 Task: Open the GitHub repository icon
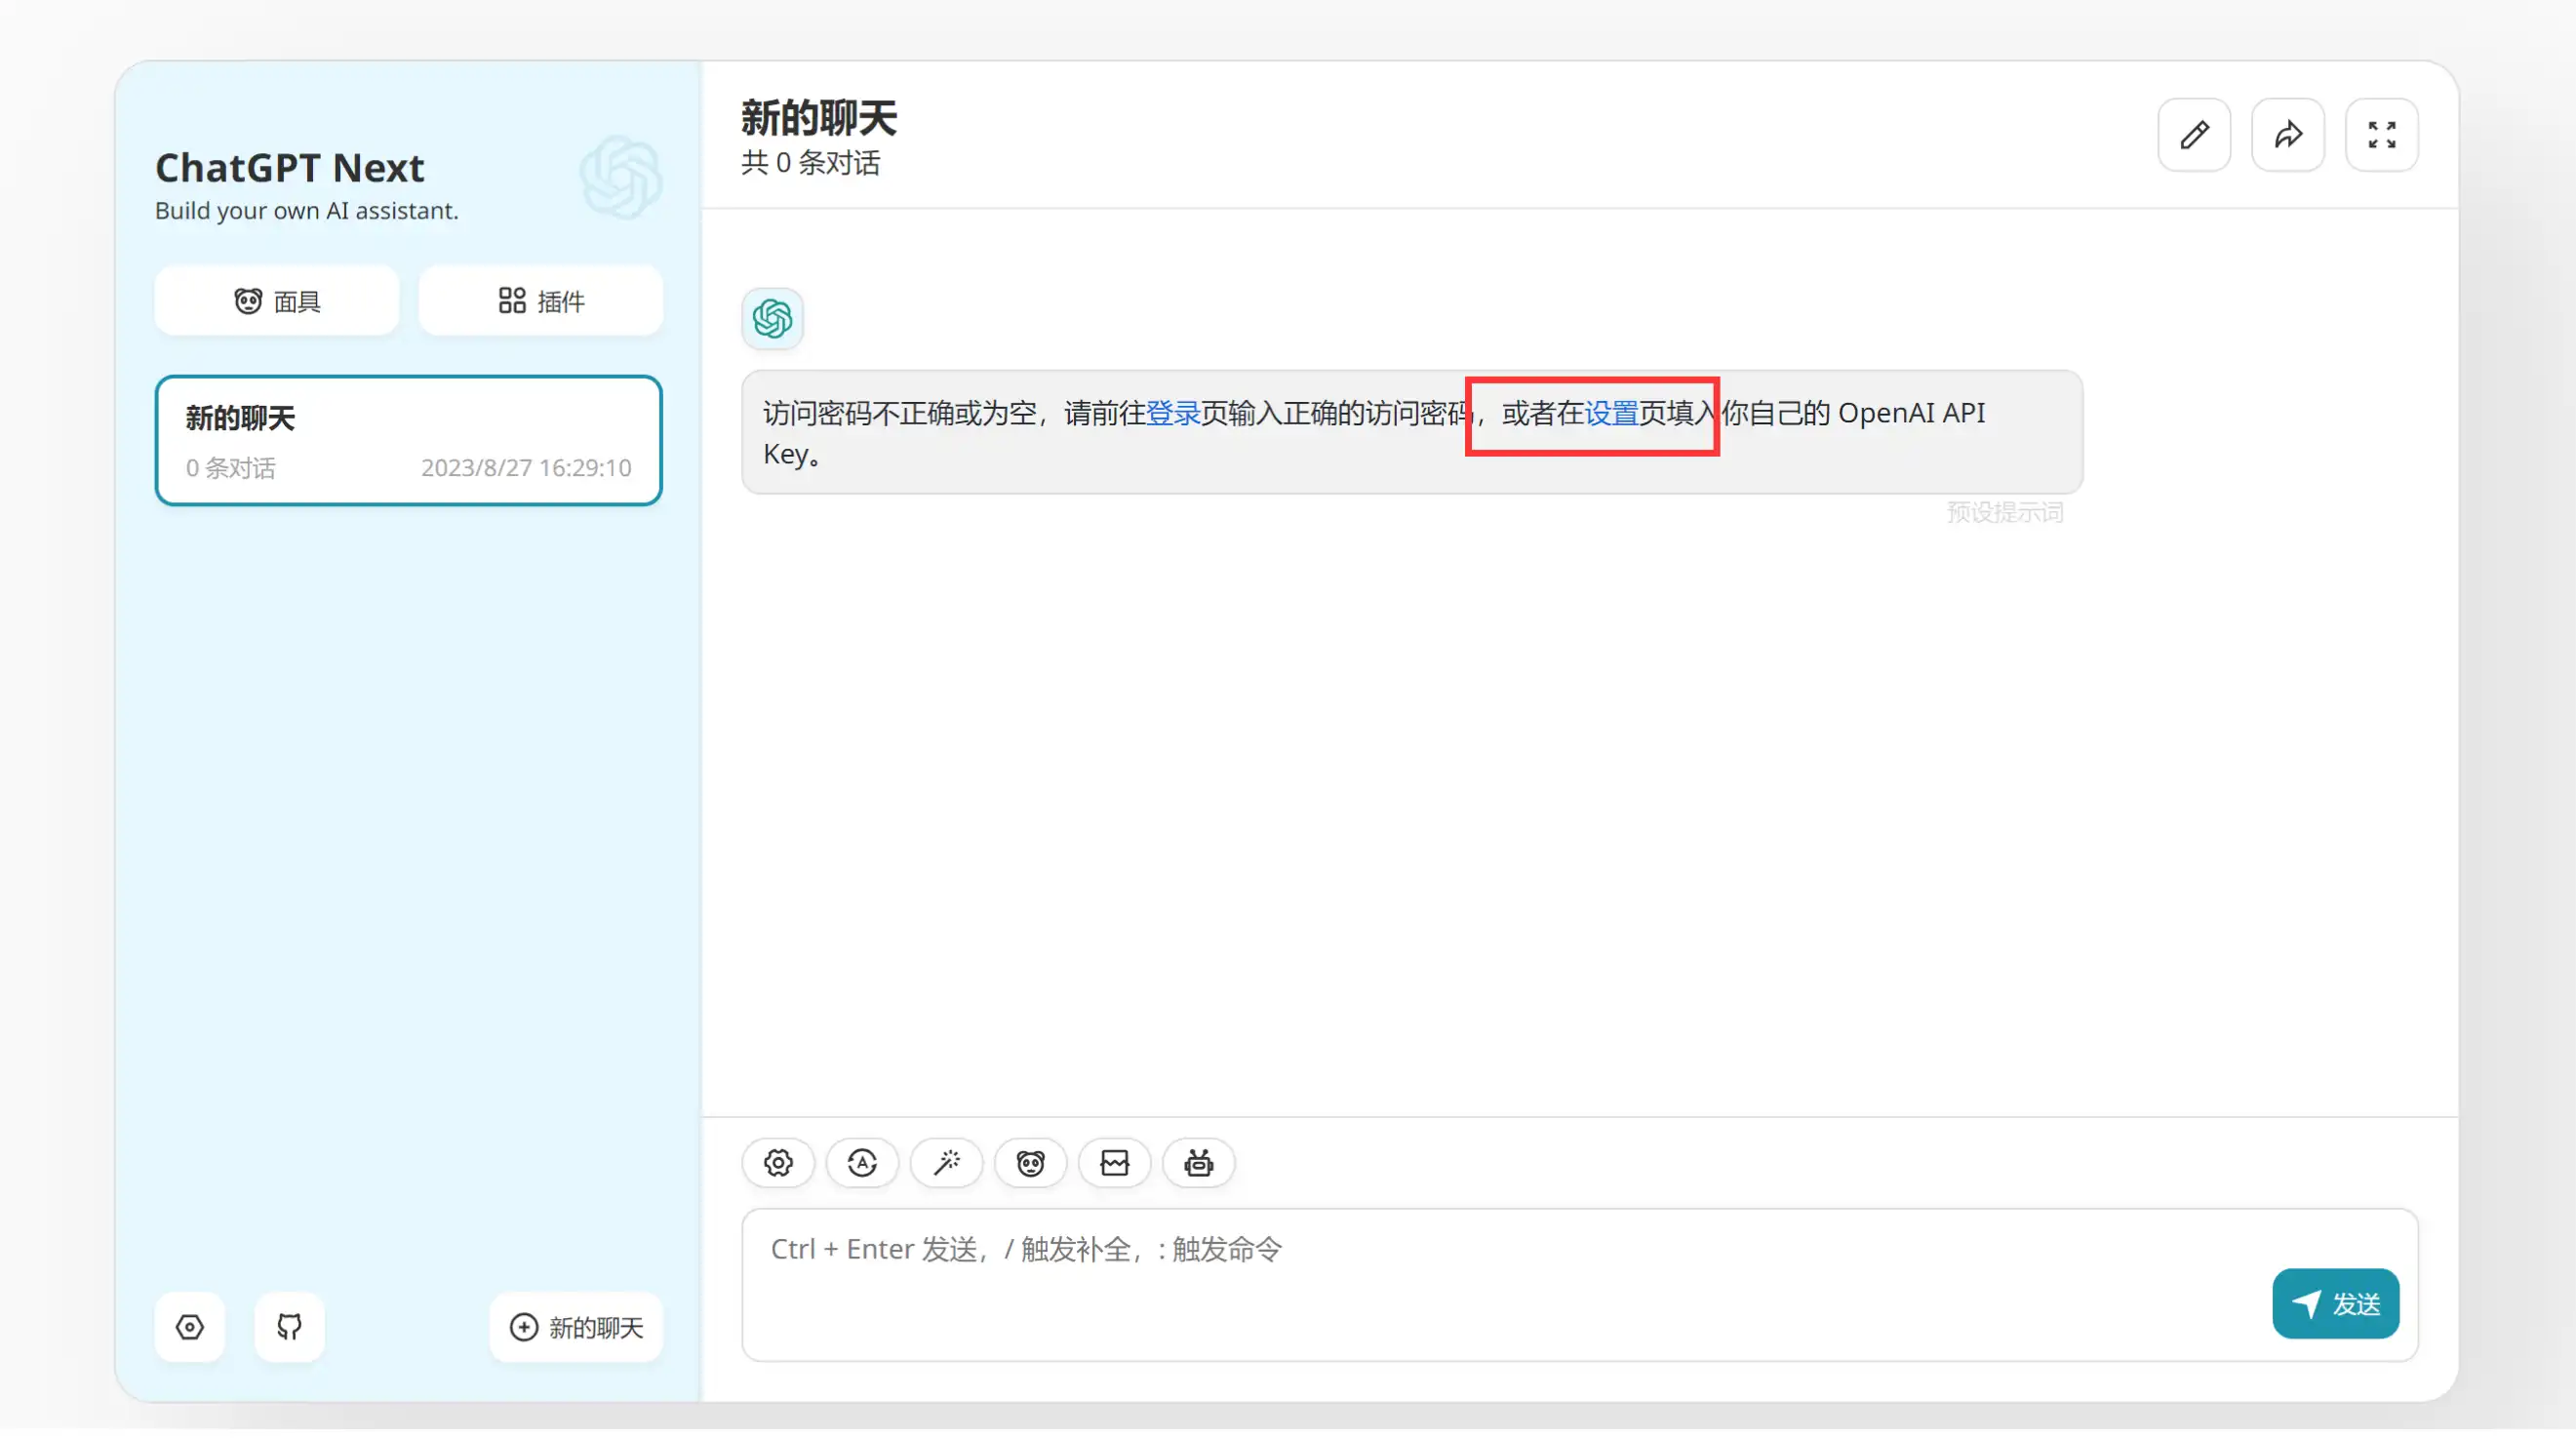coord(289,1327)
